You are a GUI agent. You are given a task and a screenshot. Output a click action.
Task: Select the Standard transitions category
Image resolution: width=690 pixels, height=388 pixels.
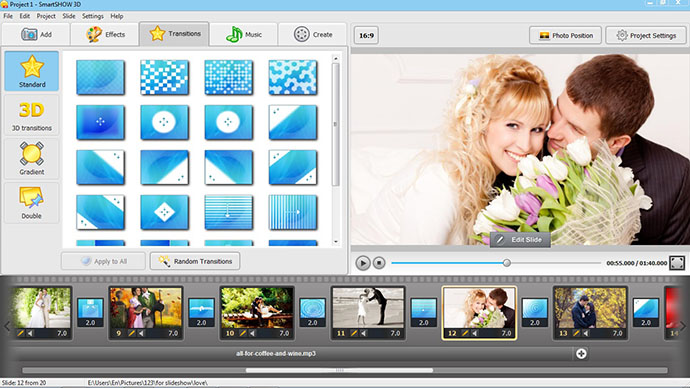[32, 71]
